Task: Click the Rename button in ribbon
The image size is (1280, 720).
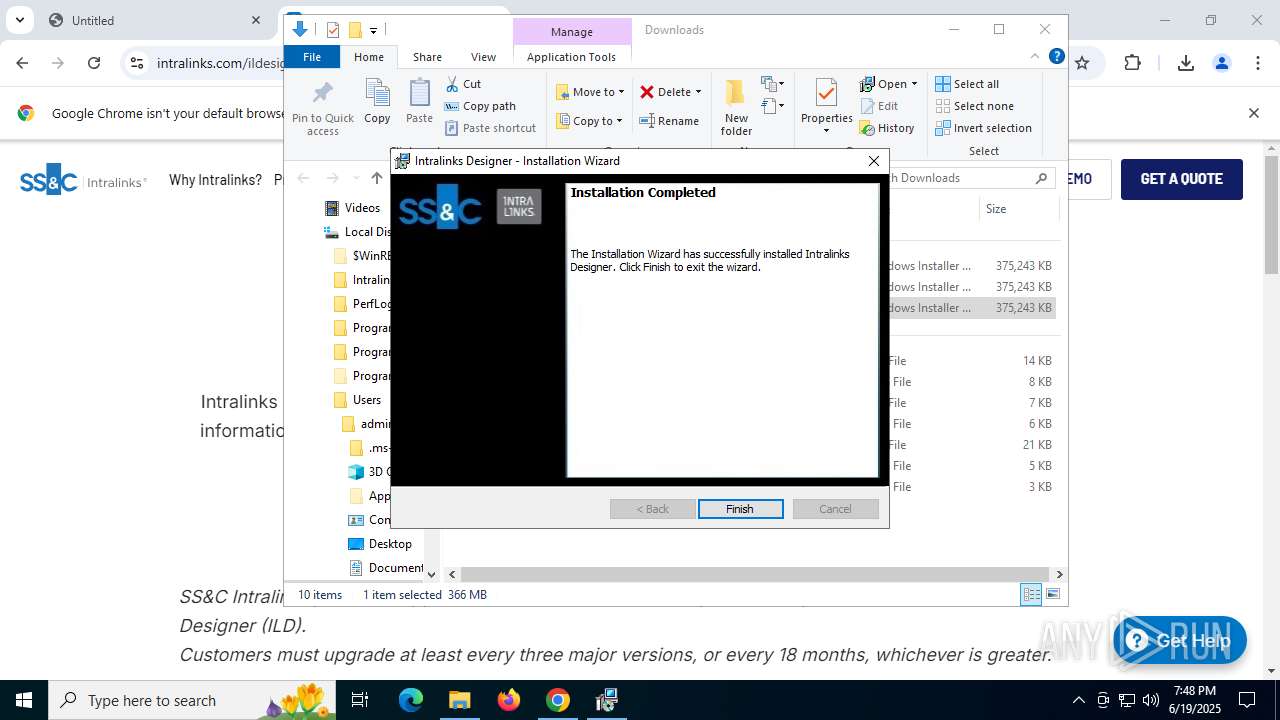Action: [x=669, y=121]
